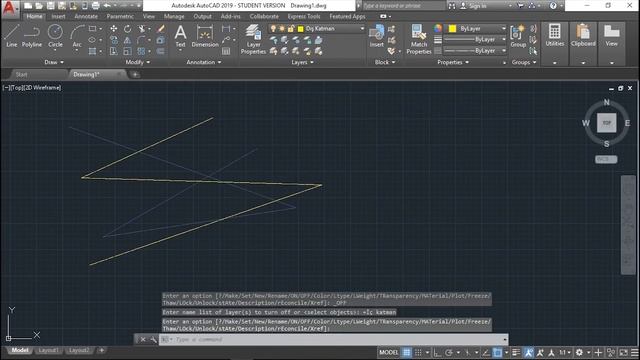This screenshot has height=360, width=640.
Task: Switch to the Start file tab
Action: pos(21,74)
